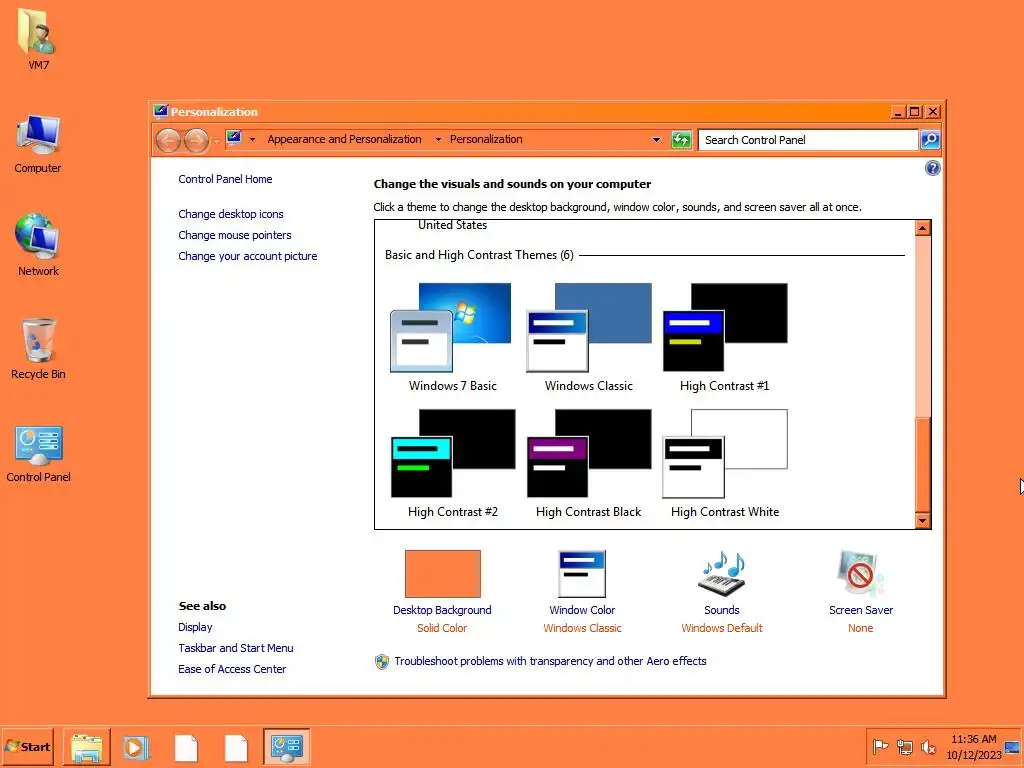Open the Display link

point(195,627)
